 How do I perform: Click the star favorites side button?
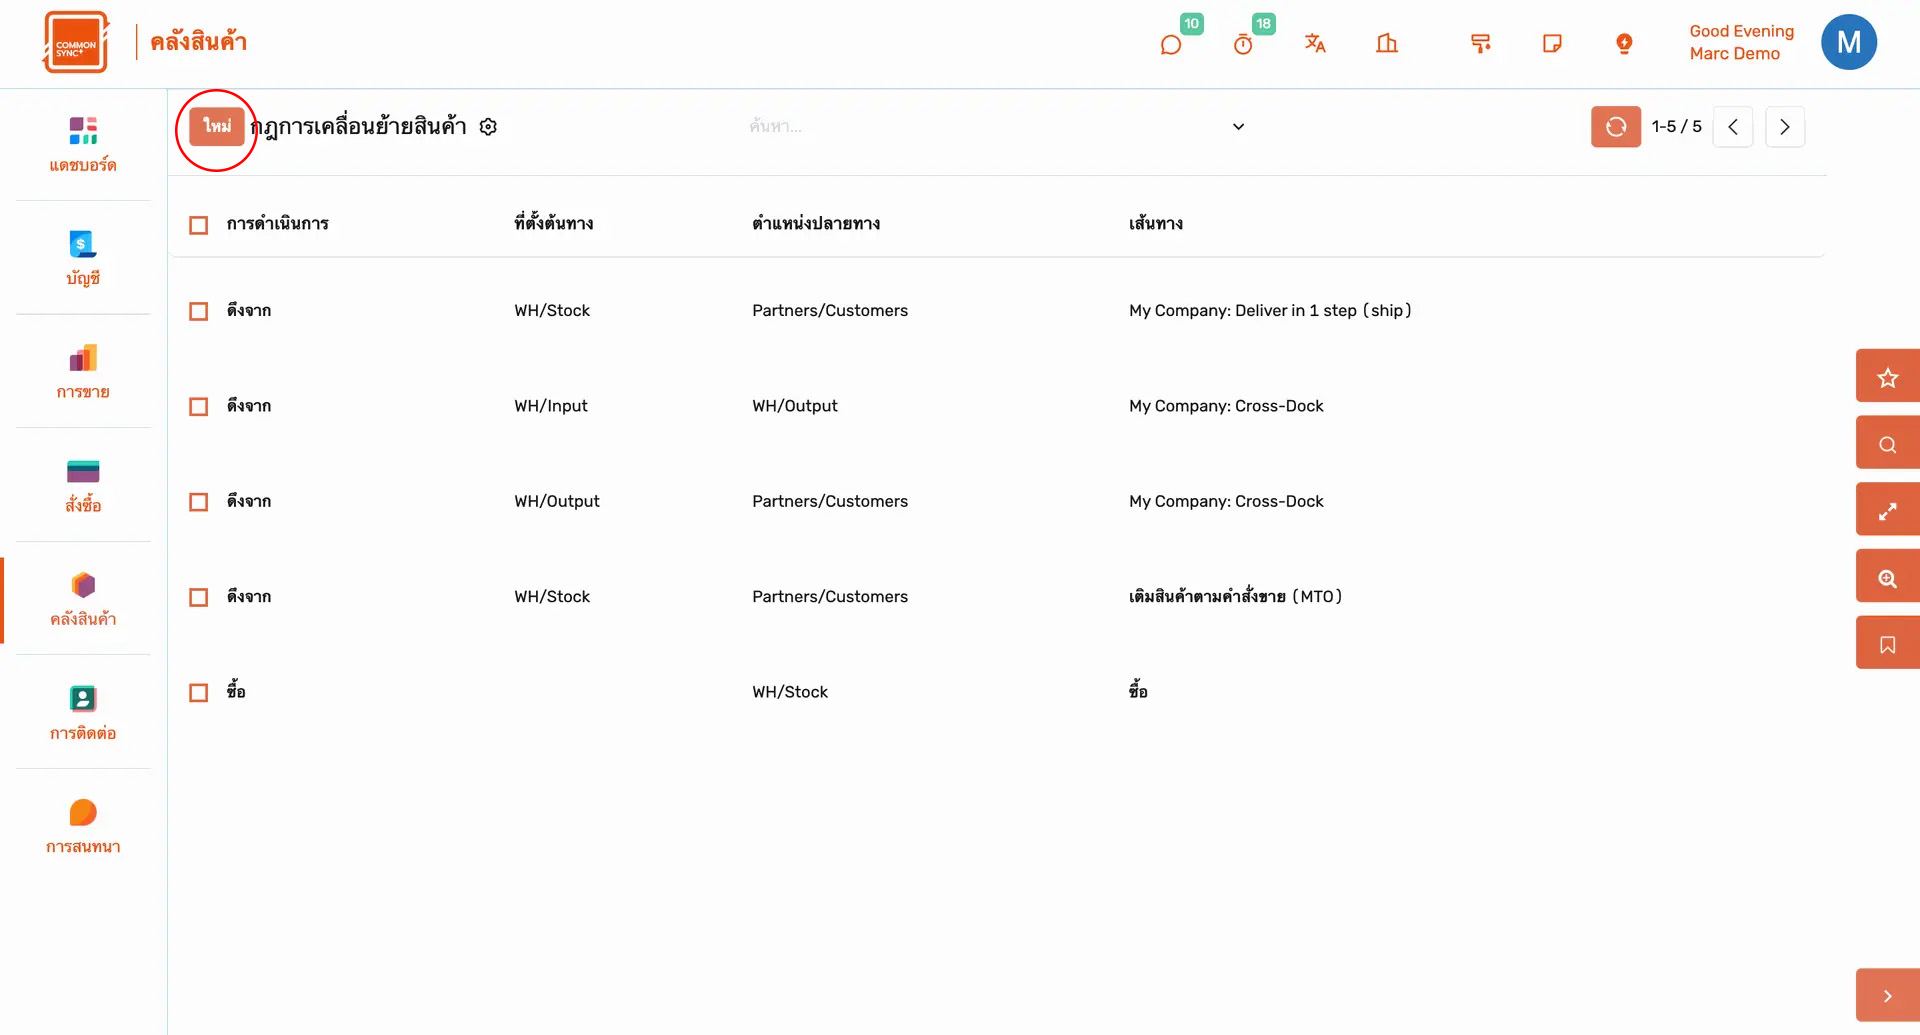[1887, 377]
